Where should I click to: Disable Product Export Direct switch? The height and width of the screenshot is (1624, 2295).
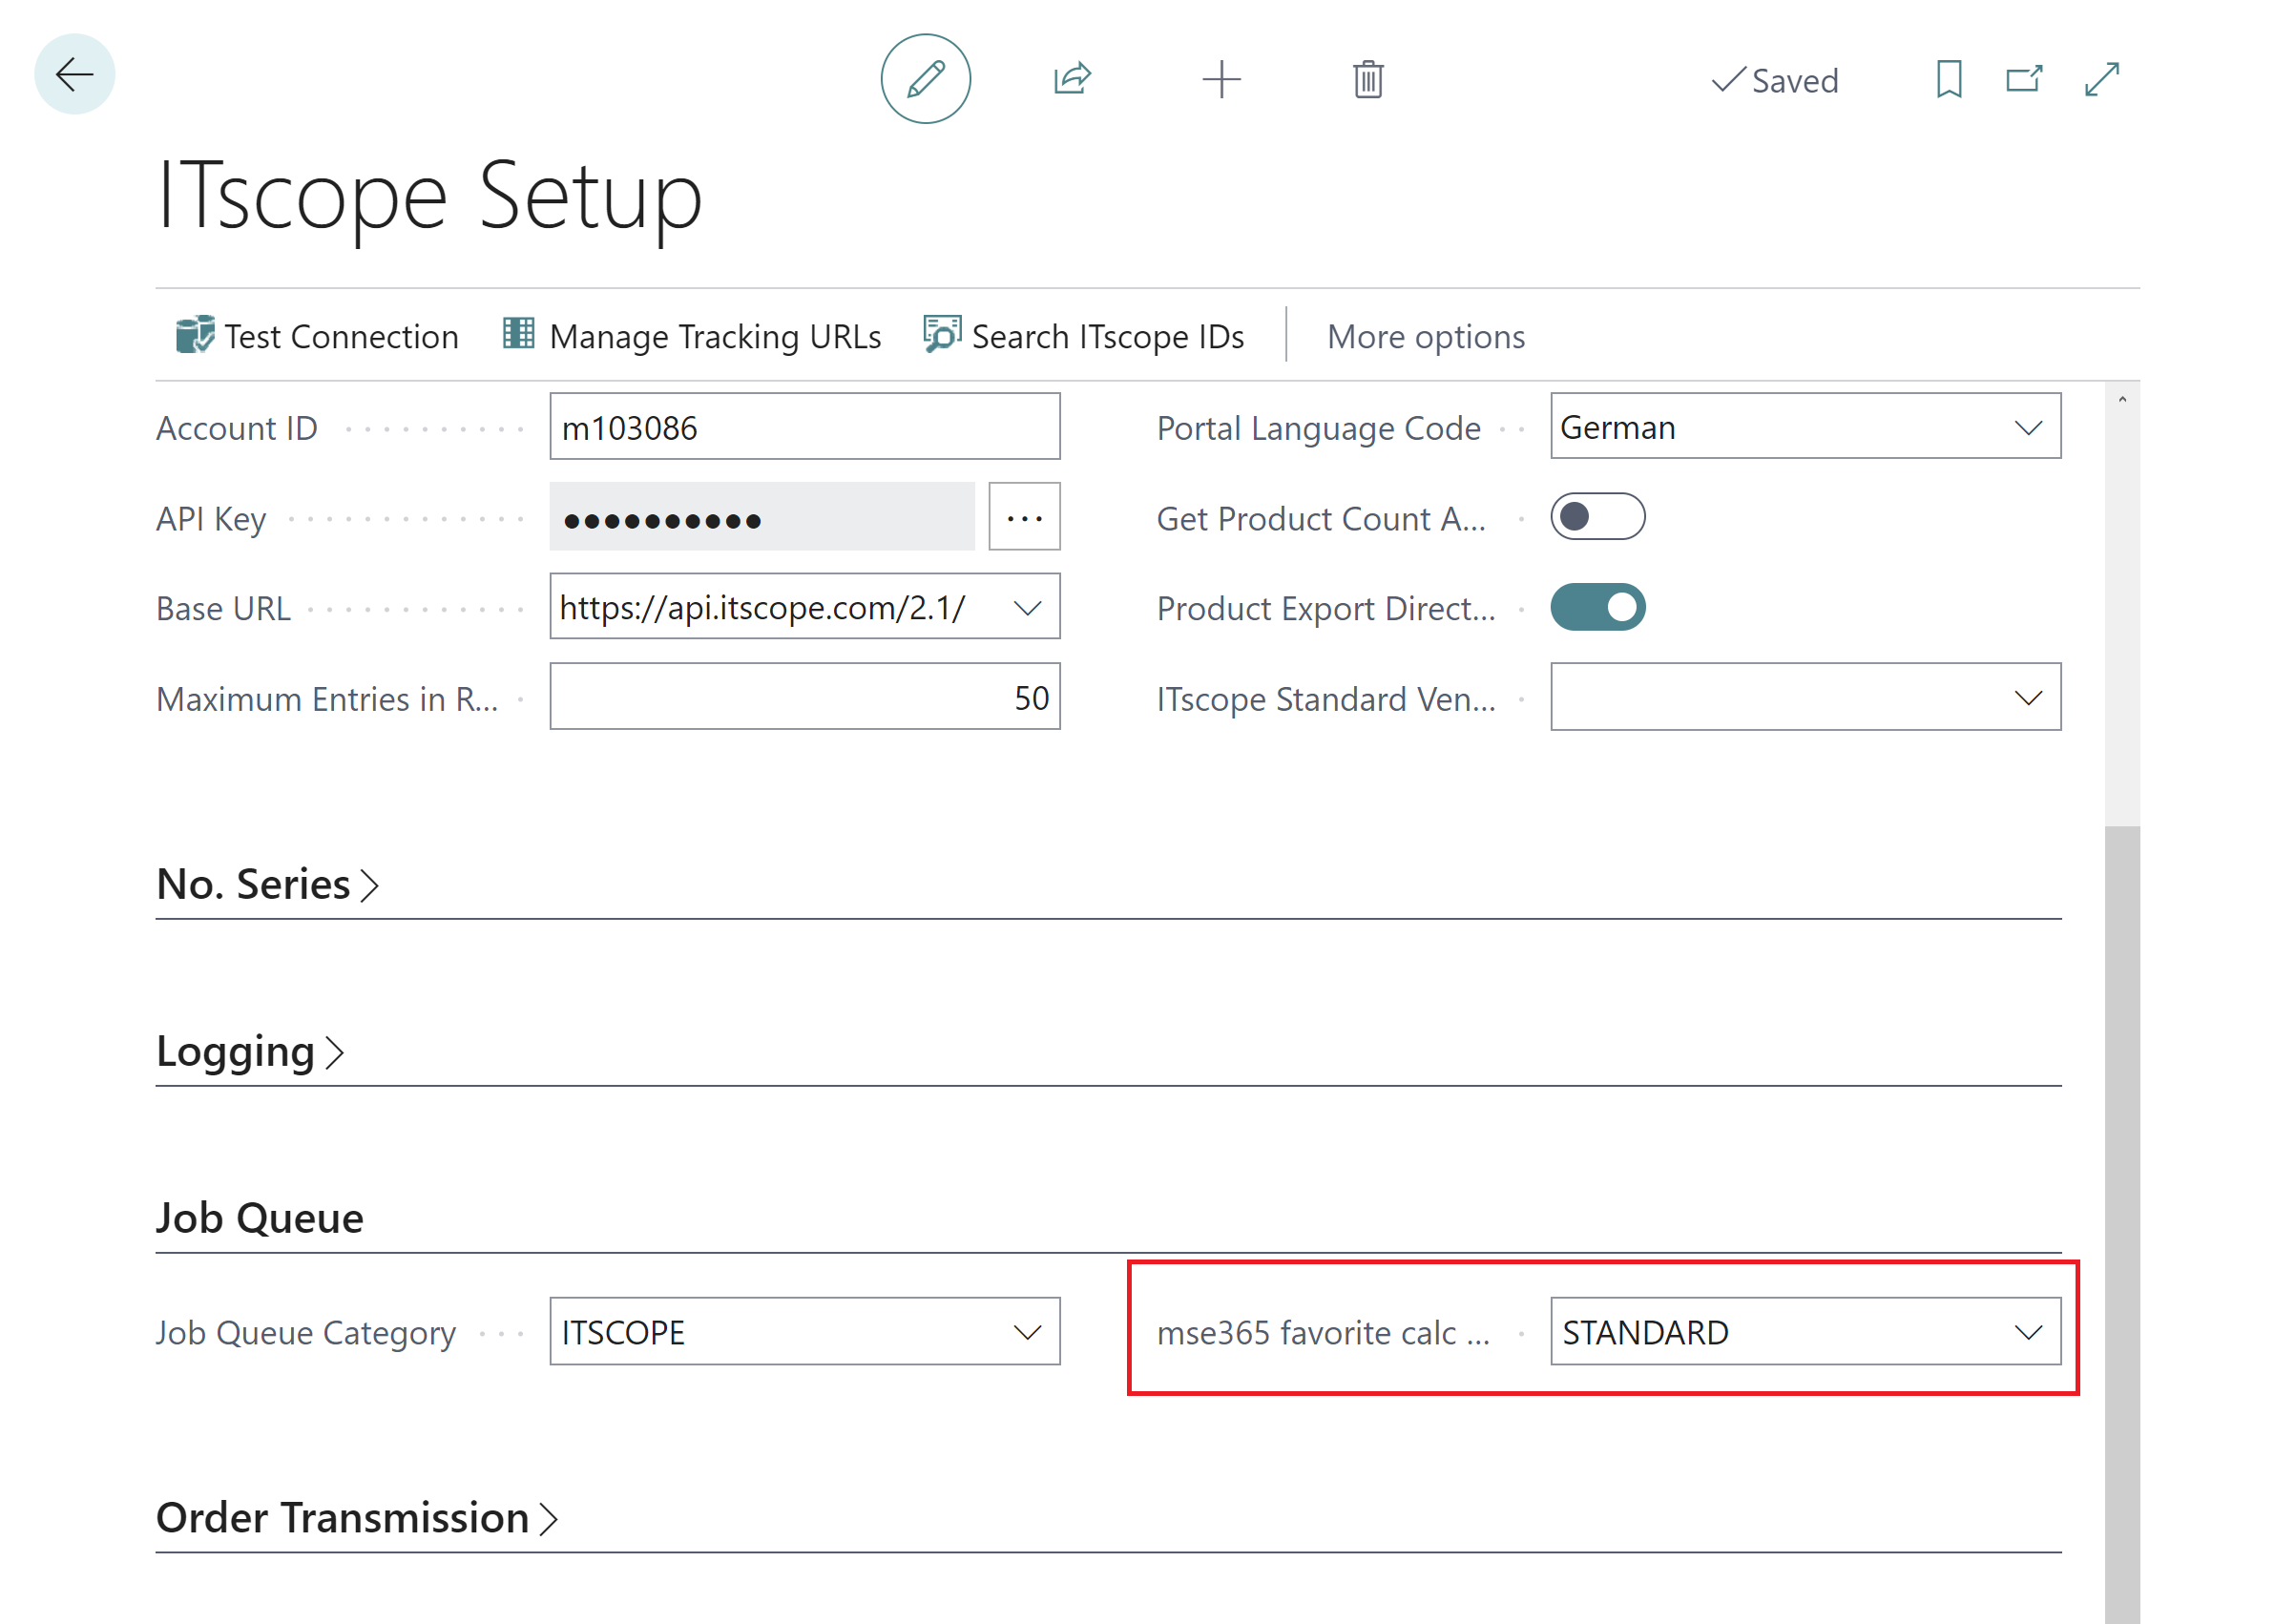pyautogui.click(x=1597, y=607)
